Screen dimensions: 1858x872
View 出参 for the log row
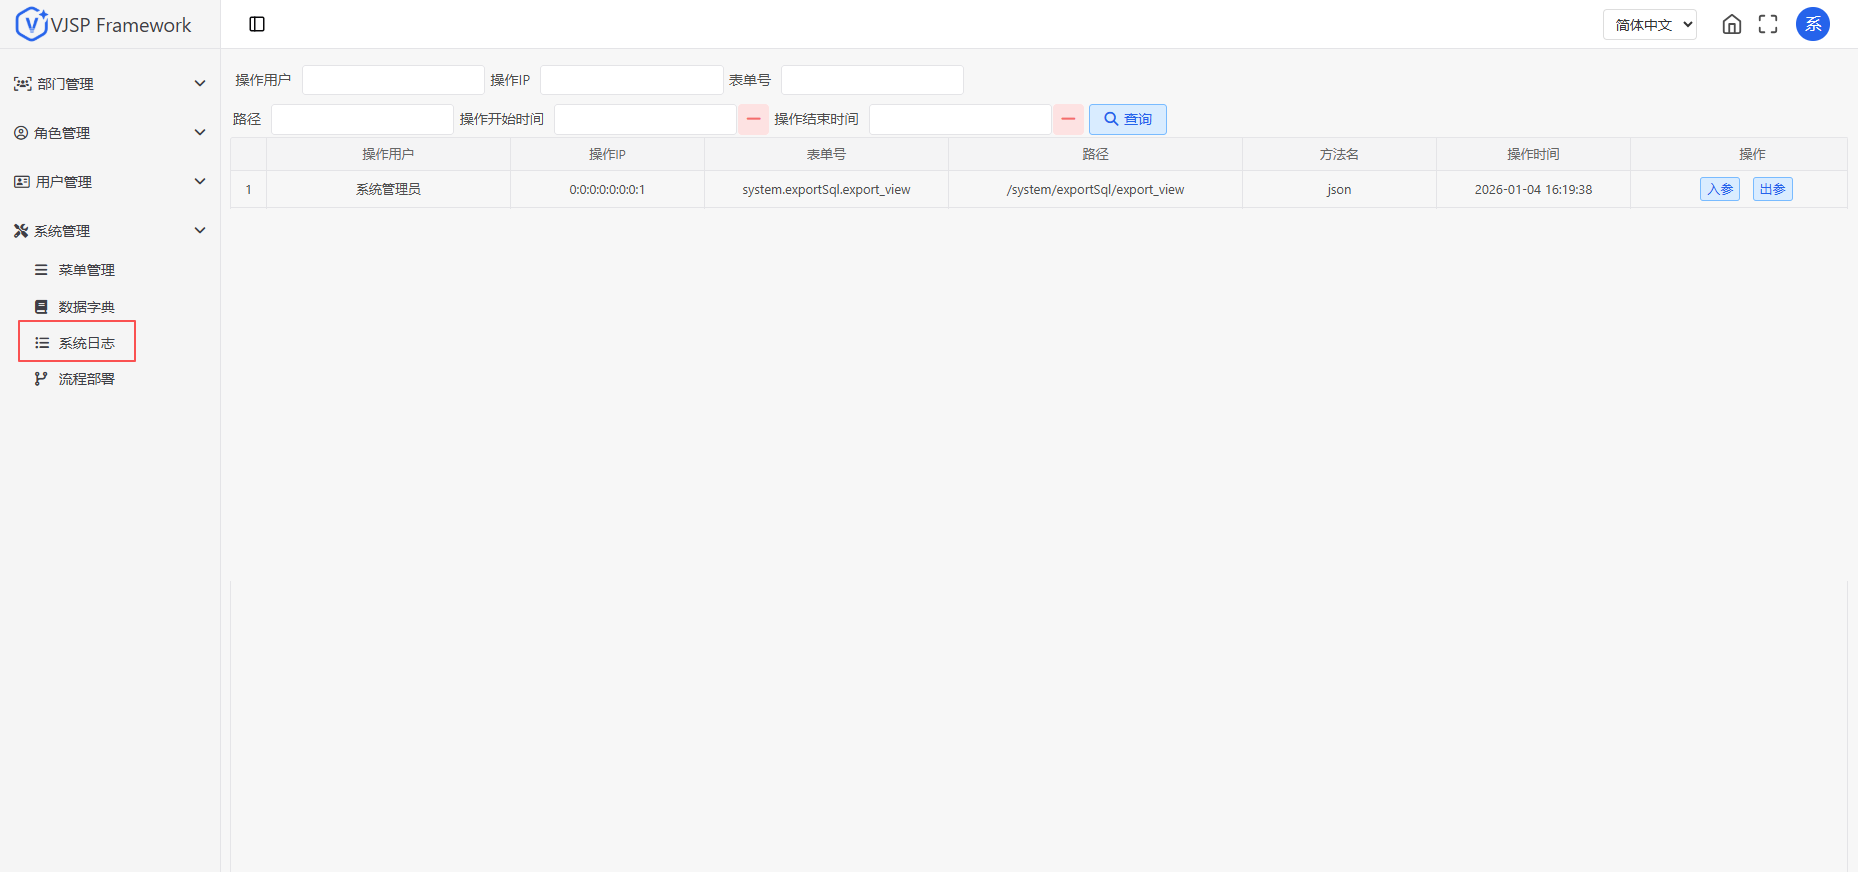(x=1772, y=189)
